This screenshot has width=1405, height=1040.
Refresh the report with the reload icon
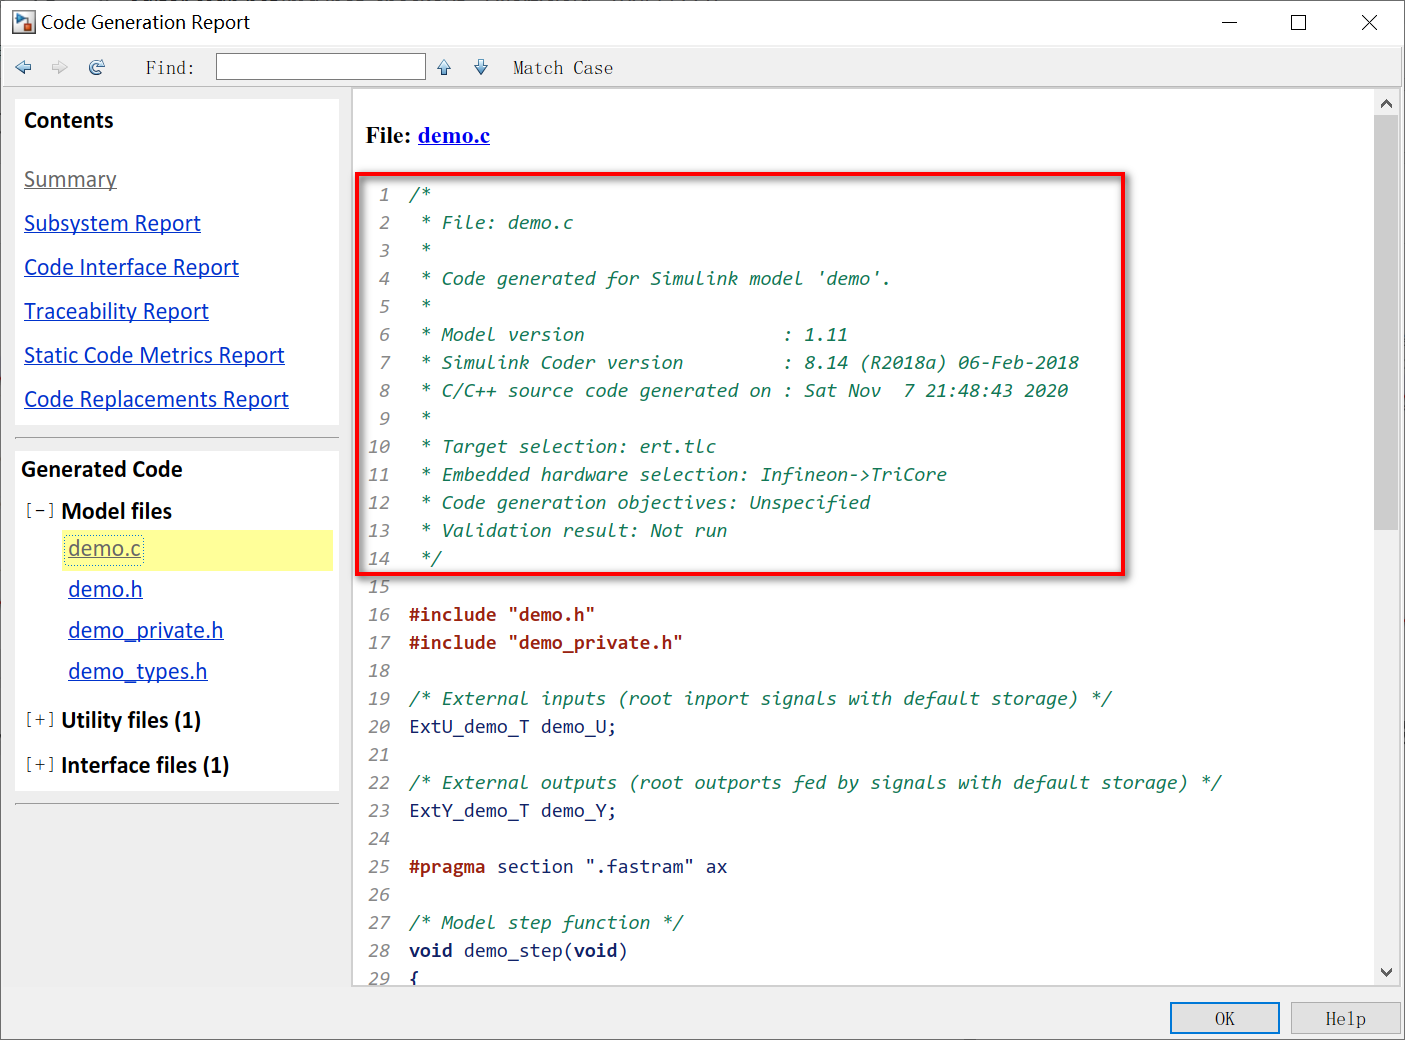pos(97,67)
